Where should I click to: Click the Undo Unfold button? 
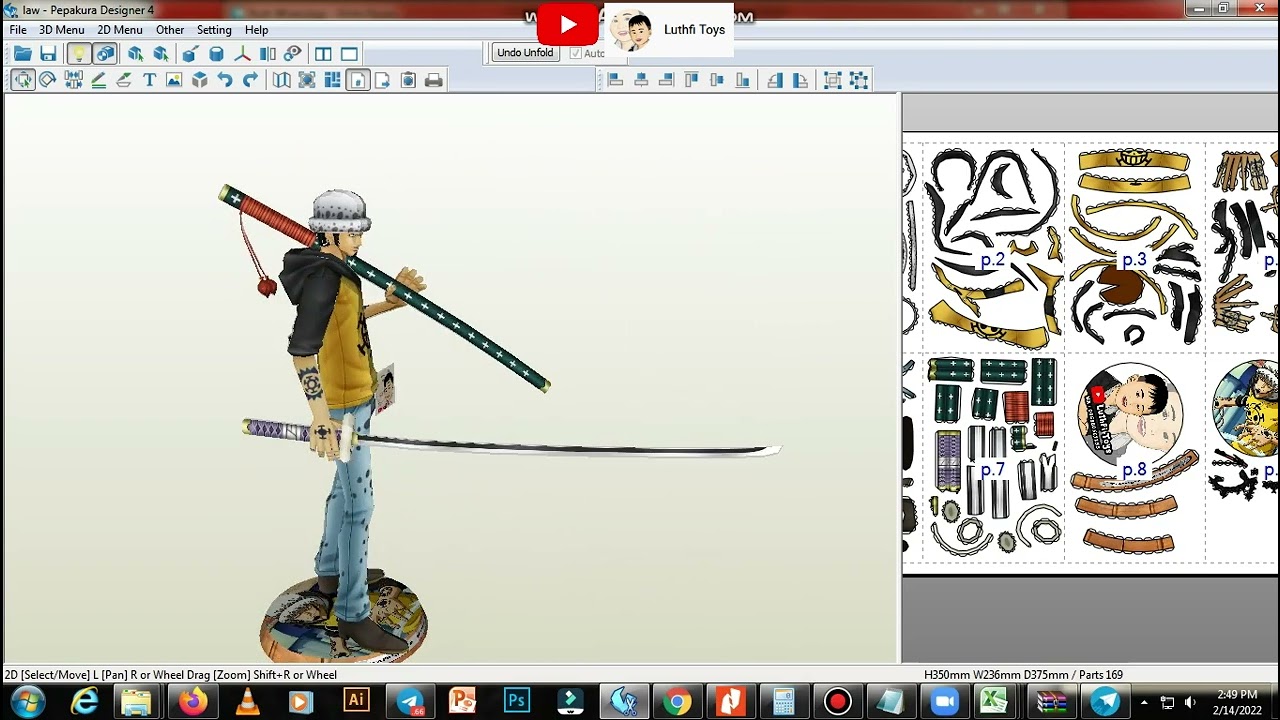coord(525,53)
